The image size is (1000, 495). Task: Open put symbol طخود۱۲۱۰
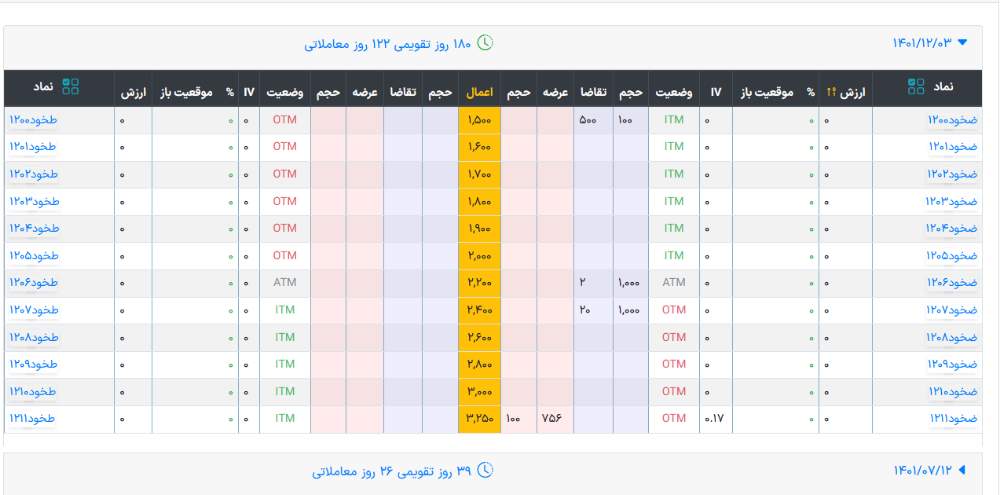(33, 392)
